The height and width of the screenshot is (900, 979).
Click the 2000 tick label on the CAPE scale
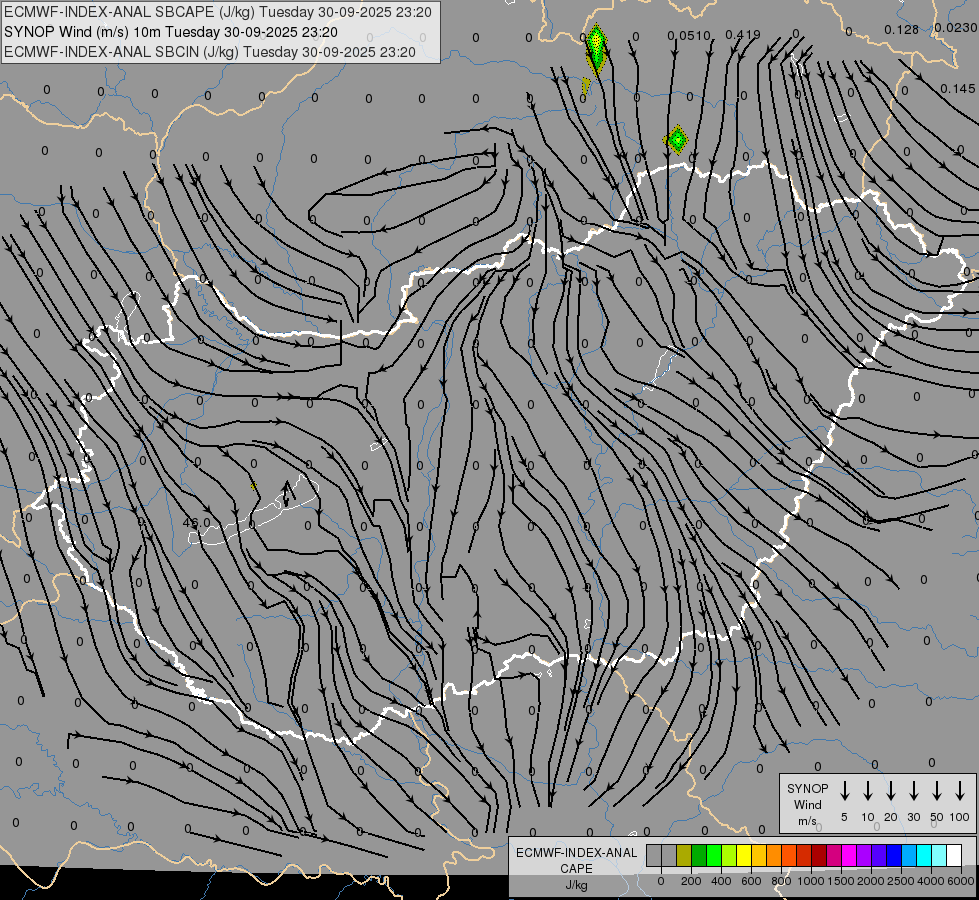tap(870, 881)
